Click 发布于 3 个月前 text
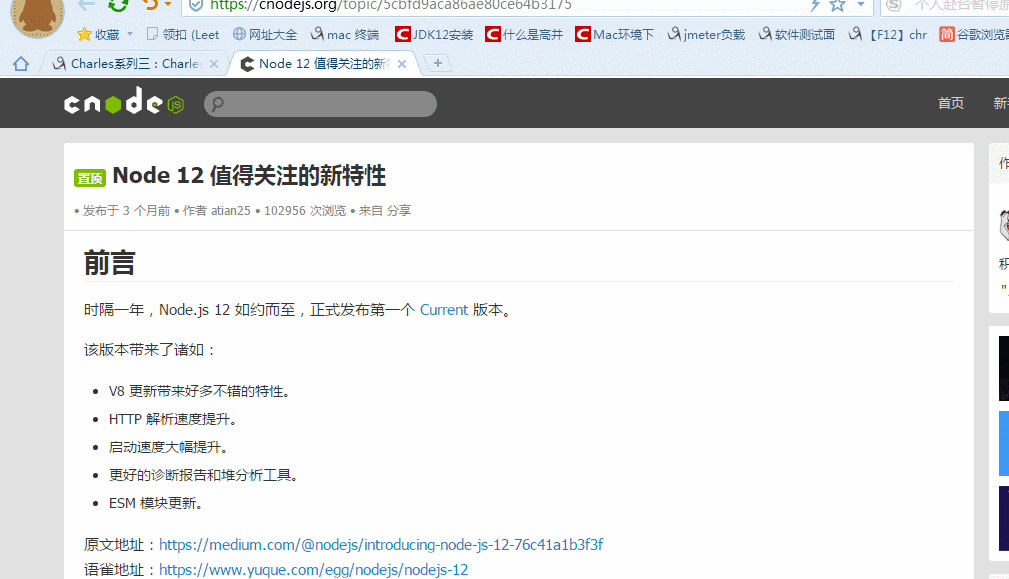This screenshot has width=1009, height=579. click(126, 210)
